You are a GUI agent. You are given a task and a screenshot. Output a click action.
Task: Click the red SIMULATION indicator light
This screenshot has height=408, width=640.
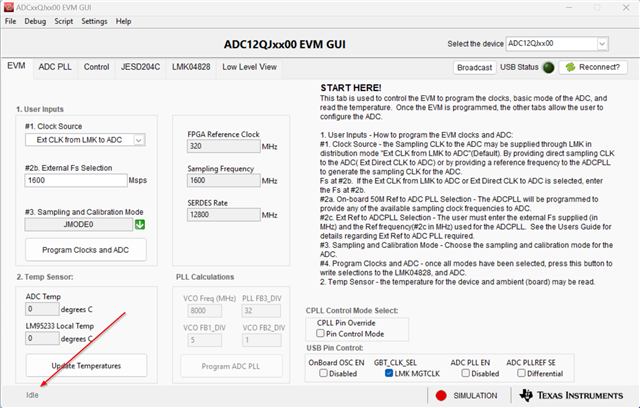[x=441, y=395]
